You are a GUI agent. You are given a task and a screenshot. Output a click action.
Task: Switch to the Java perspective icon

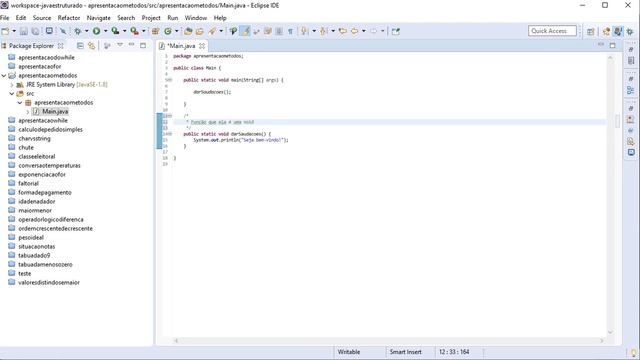pyautogui.click(x=618, y=31)
